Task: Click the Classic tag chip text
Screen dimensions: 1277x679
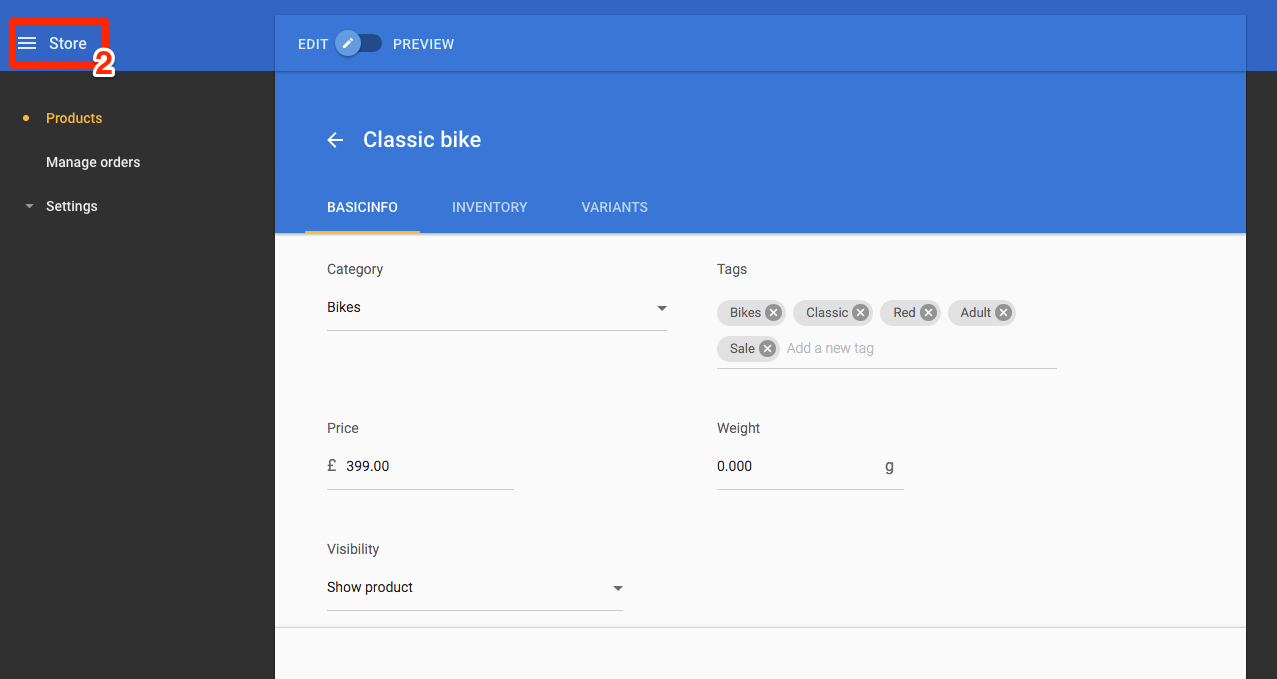Action: pos(827,313)
